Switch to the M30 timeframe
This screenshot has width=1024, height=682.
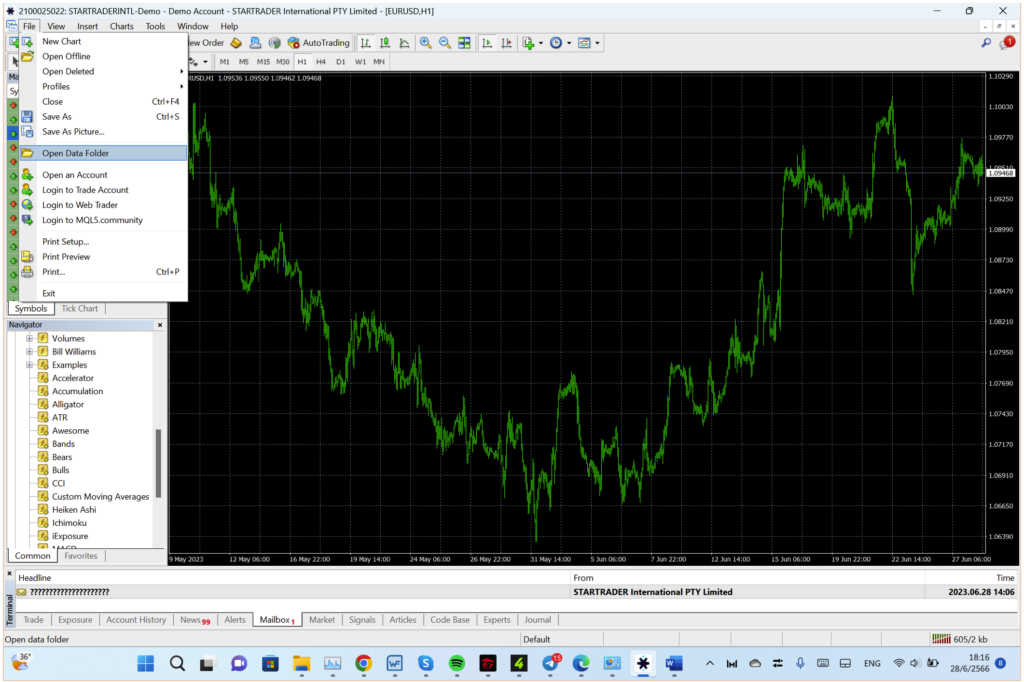(x=283, y=62)
